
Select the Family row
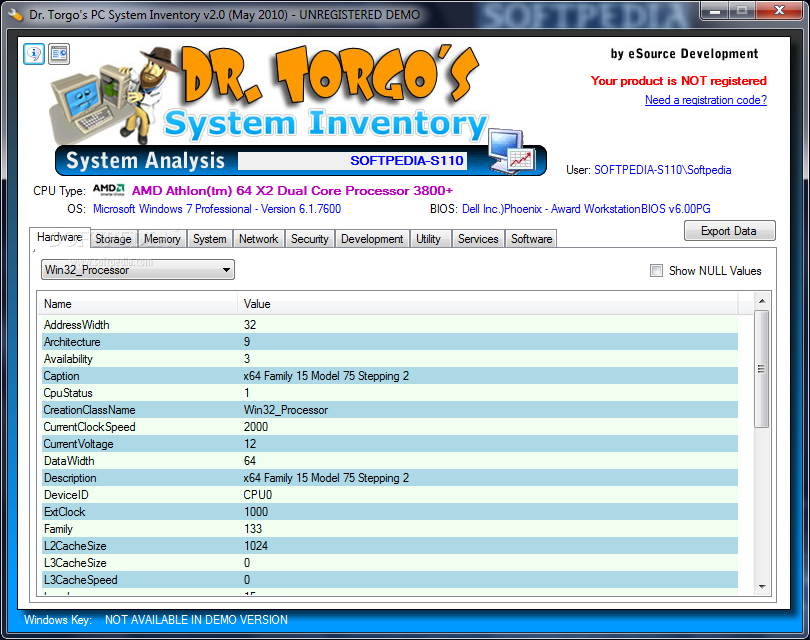[x=388, y=529]
